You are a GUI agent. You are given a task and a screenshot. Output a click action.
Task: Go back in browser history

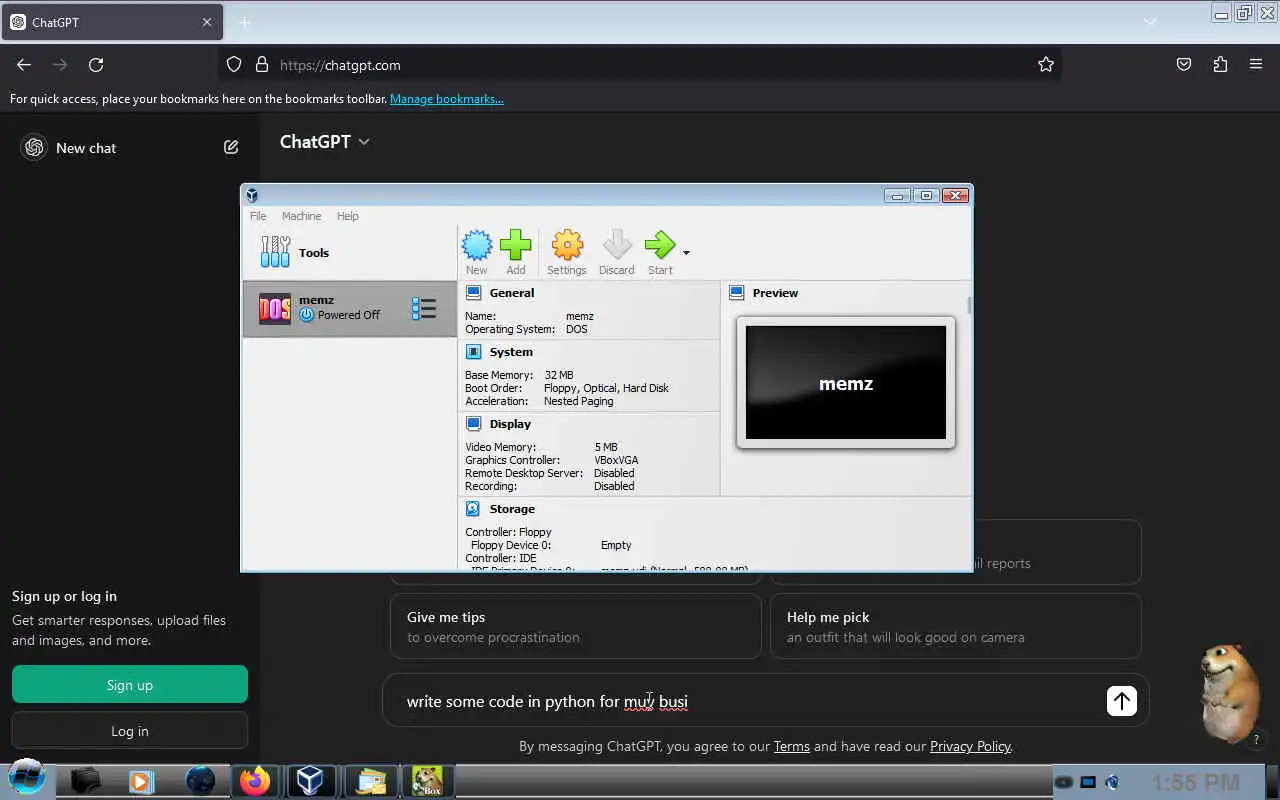24,64
